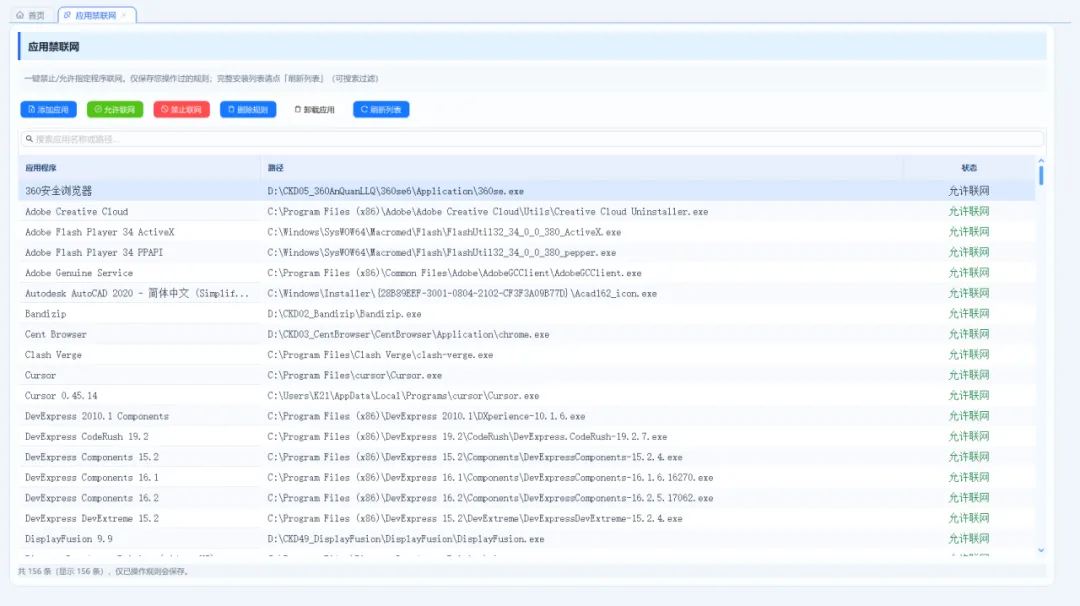Select DevExpress Components 15.2

click(92, 457)
